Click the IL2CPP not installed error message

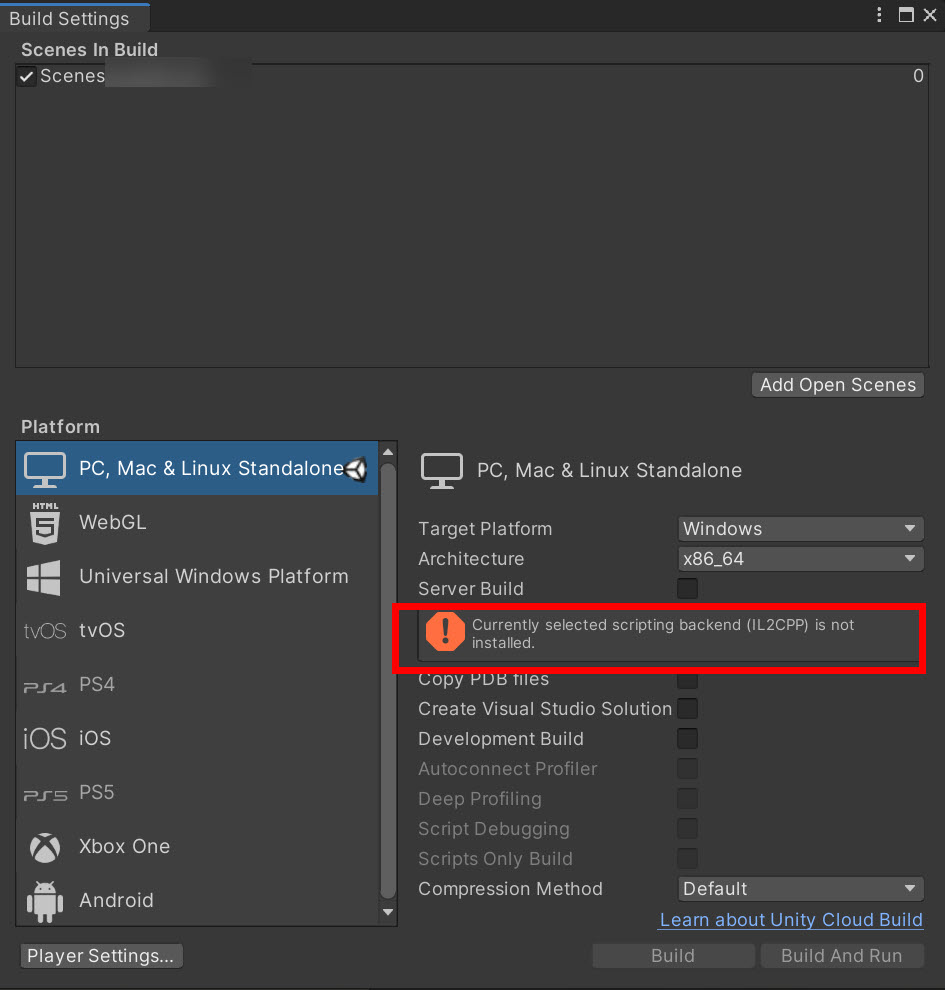pyautogui.click(x=663, y=634)
